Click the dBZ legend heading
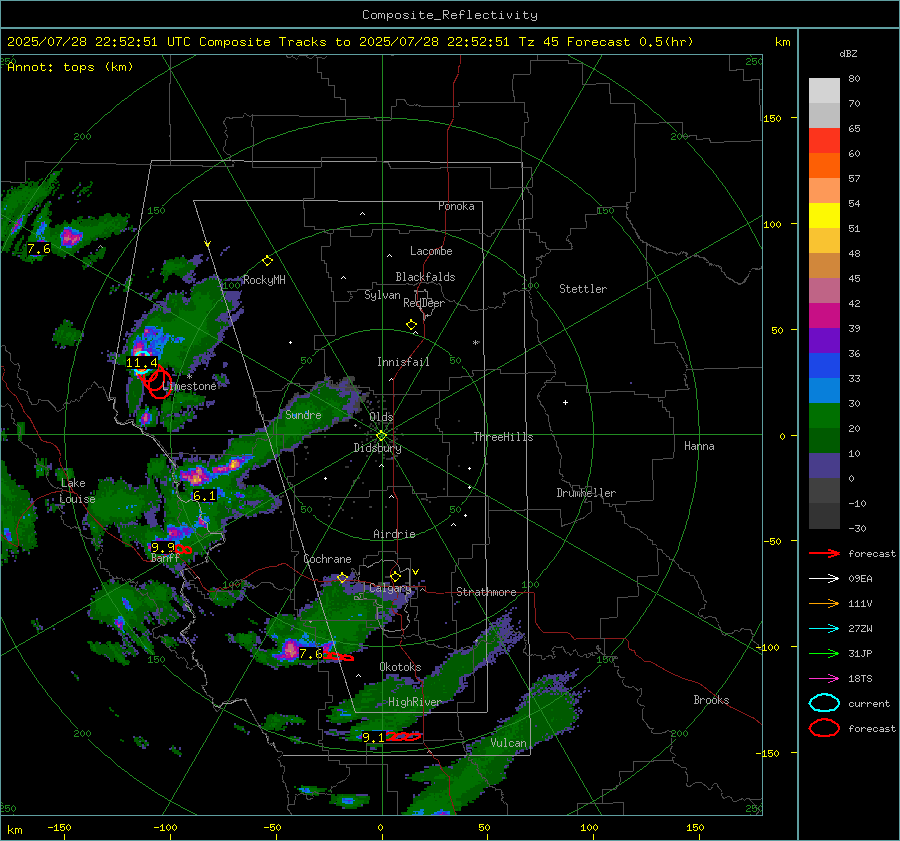This screenshot has width=900, height=841. click(x=848, y=53)
